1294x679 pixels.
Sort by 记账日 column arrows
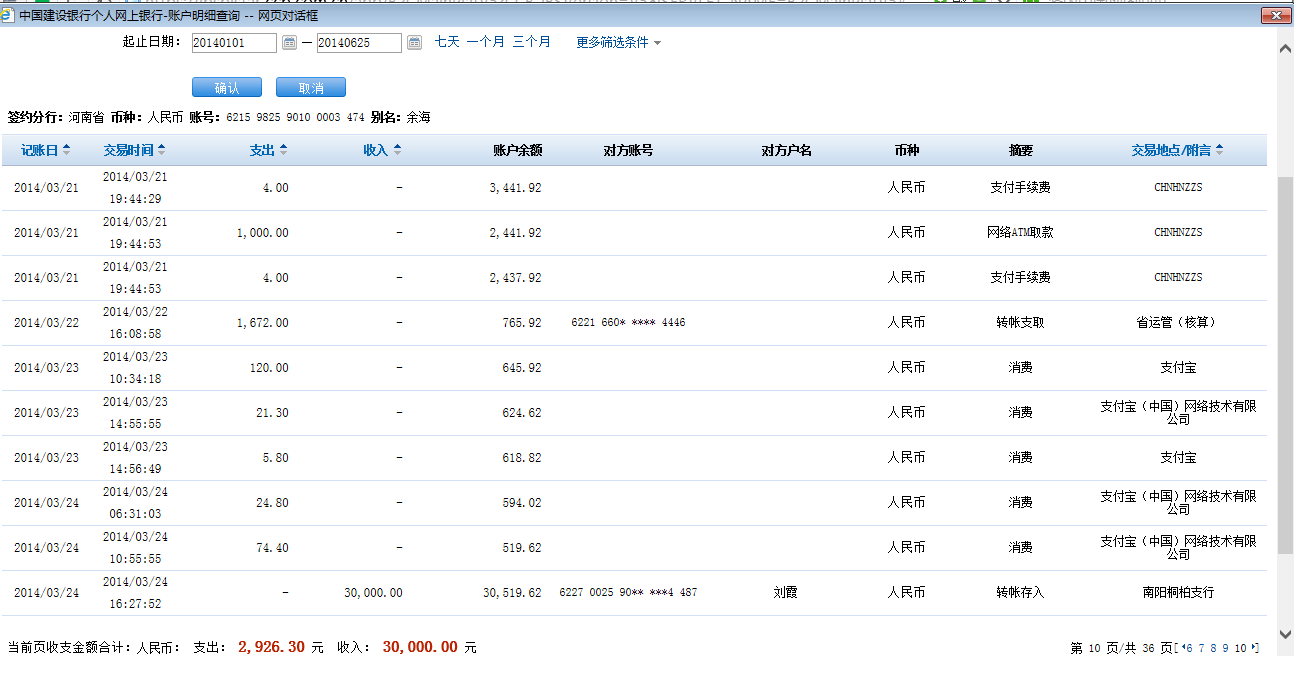[x=66, y=150]
